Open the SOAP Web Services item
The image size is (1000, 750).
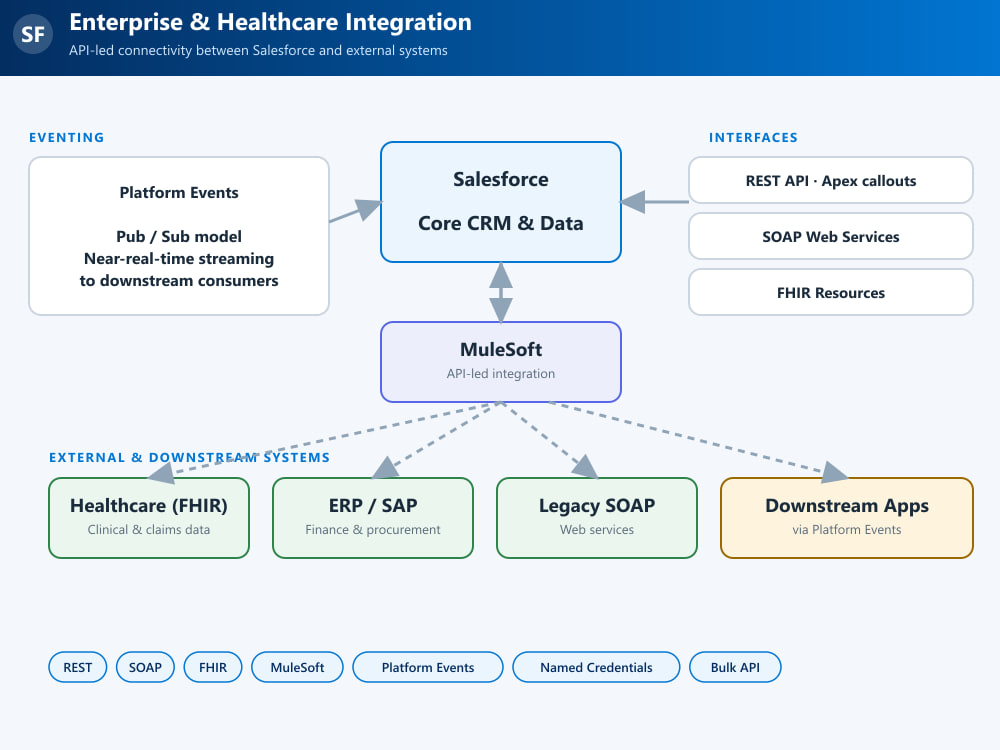[x=830, y=237]
